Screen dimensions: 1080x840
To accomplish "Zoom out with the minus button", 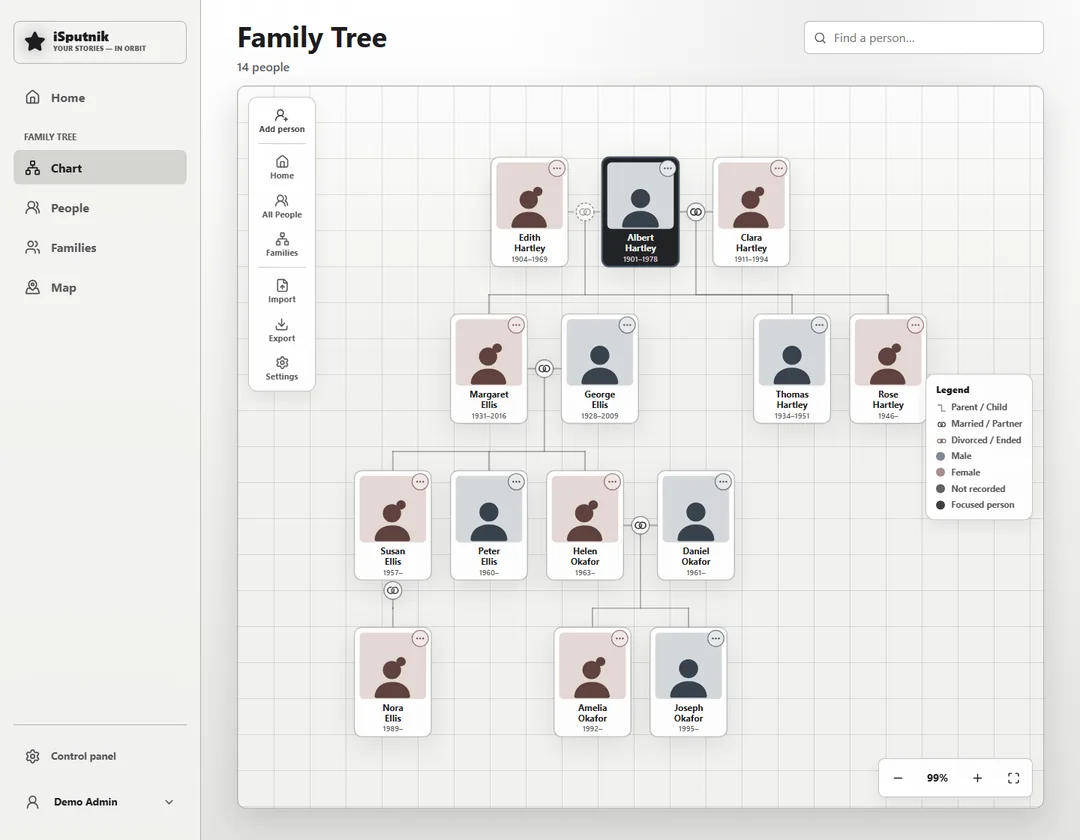I will [898, 778].
